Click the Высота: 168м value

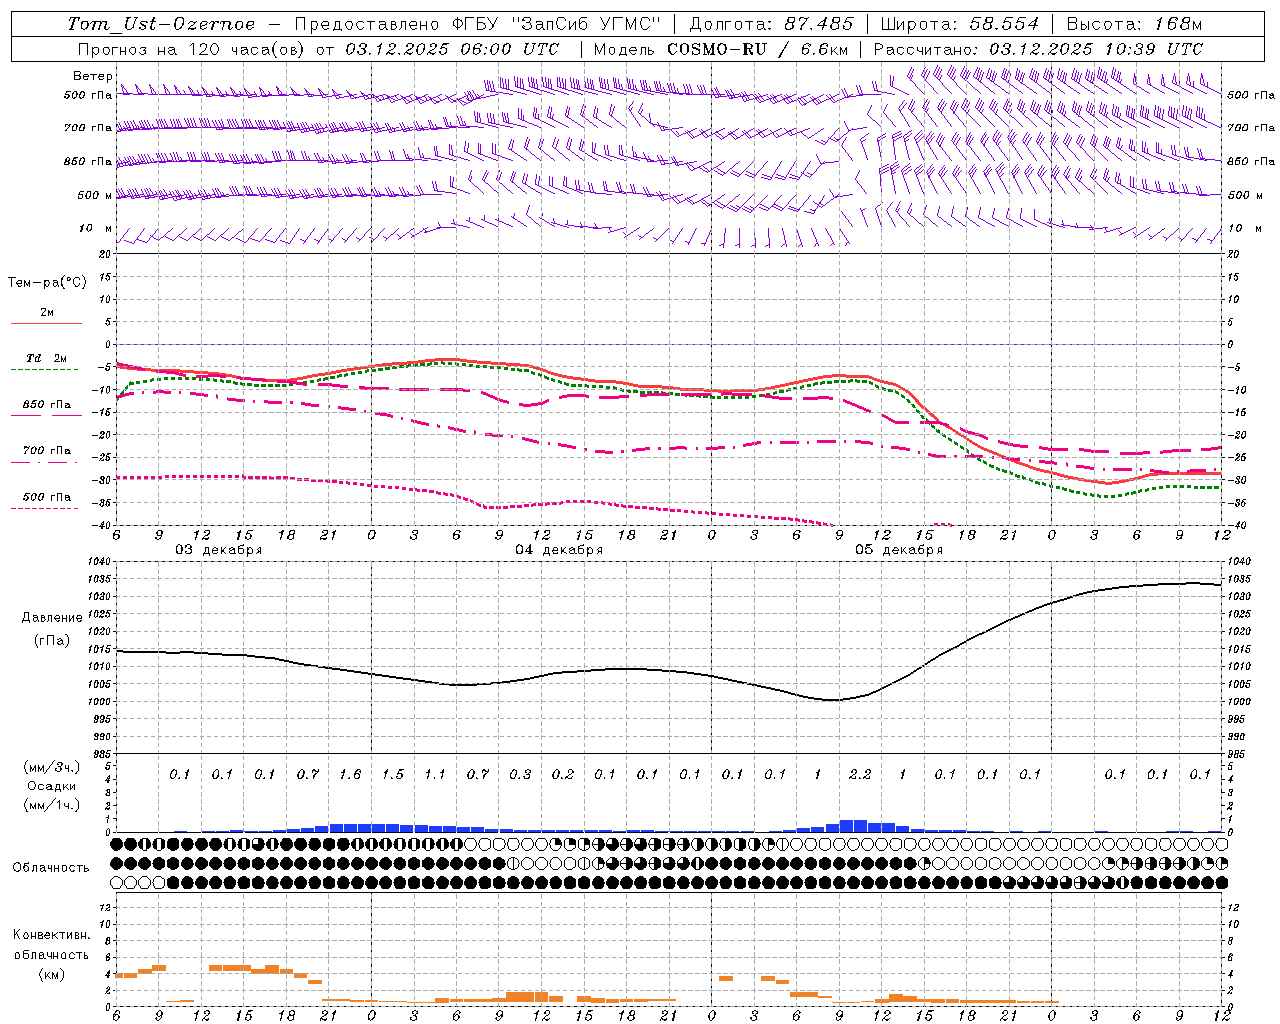click(x=1134, y=24)
